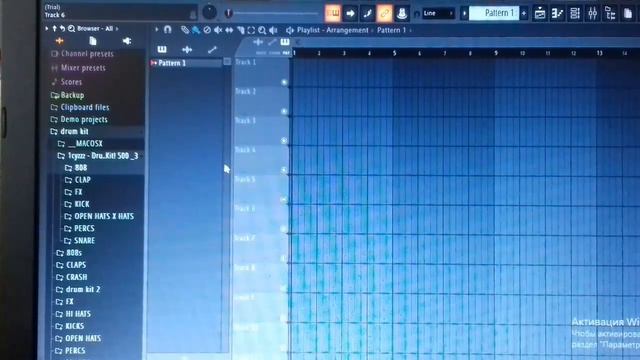Select the Slip tool in playlist
Viewport: 640px width, 360px height.
pyautogui.click(x=229, y=30)
